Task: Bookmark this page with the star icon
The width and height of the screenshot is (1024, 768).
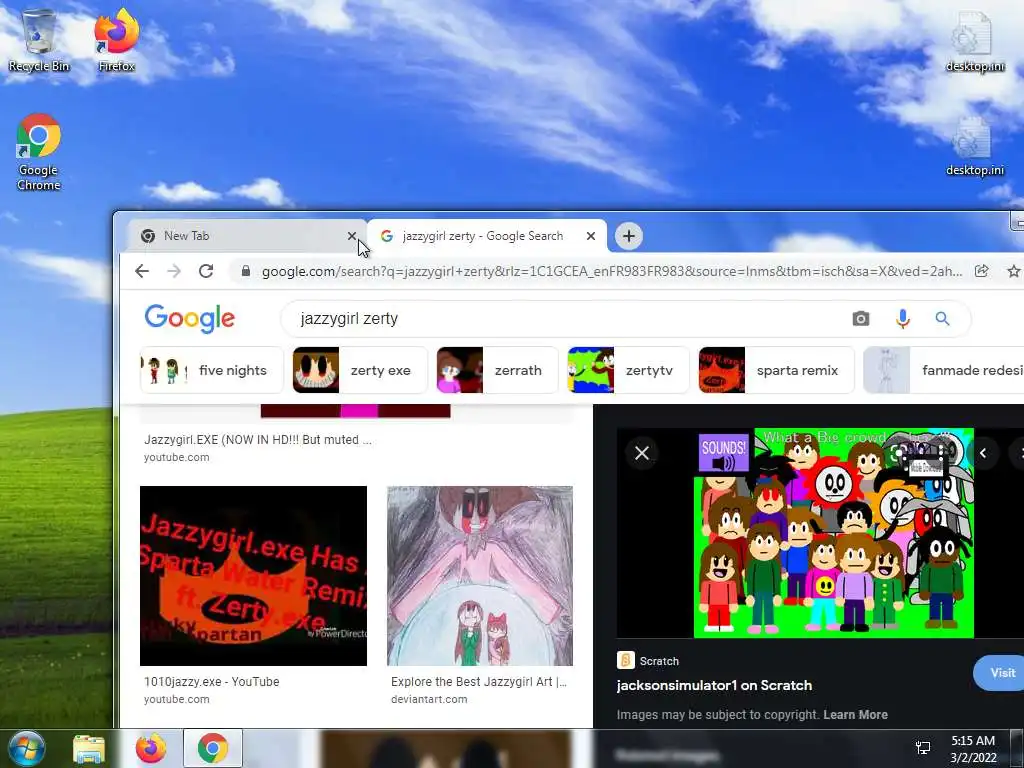Action: 1014,271
